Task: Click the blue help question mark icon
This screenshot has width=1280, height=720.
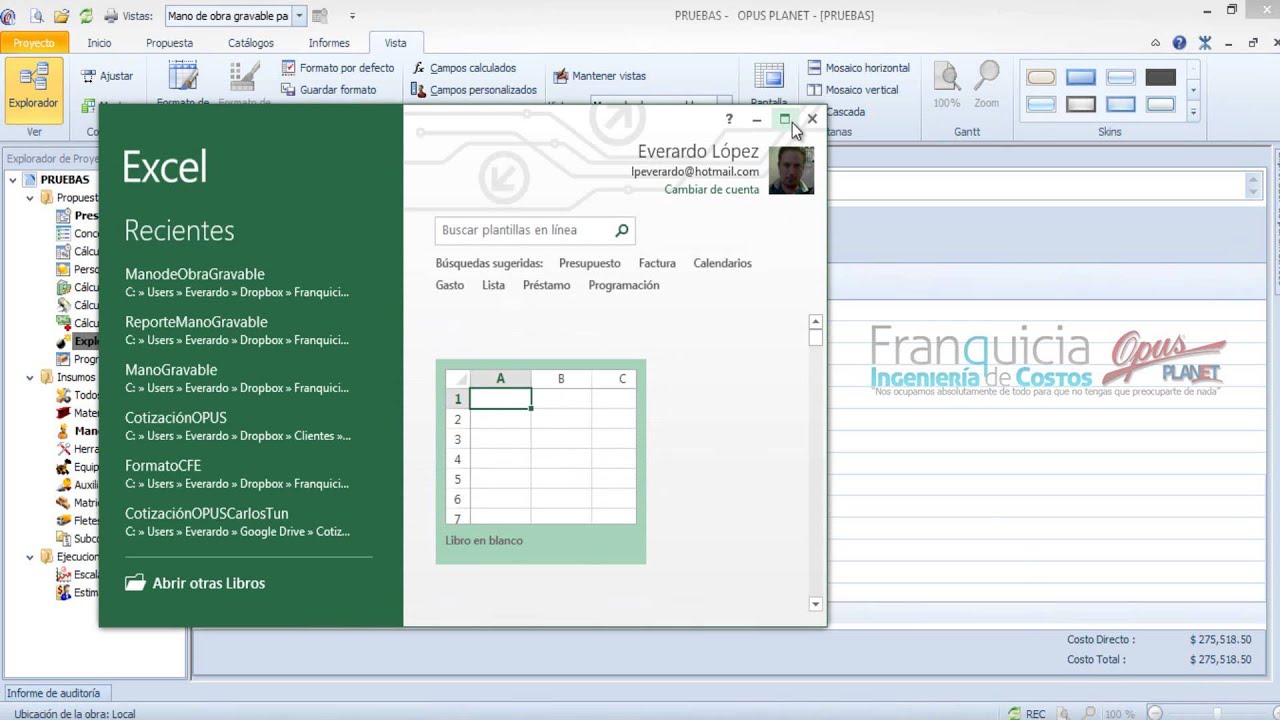Action: tap(1179, 43)
